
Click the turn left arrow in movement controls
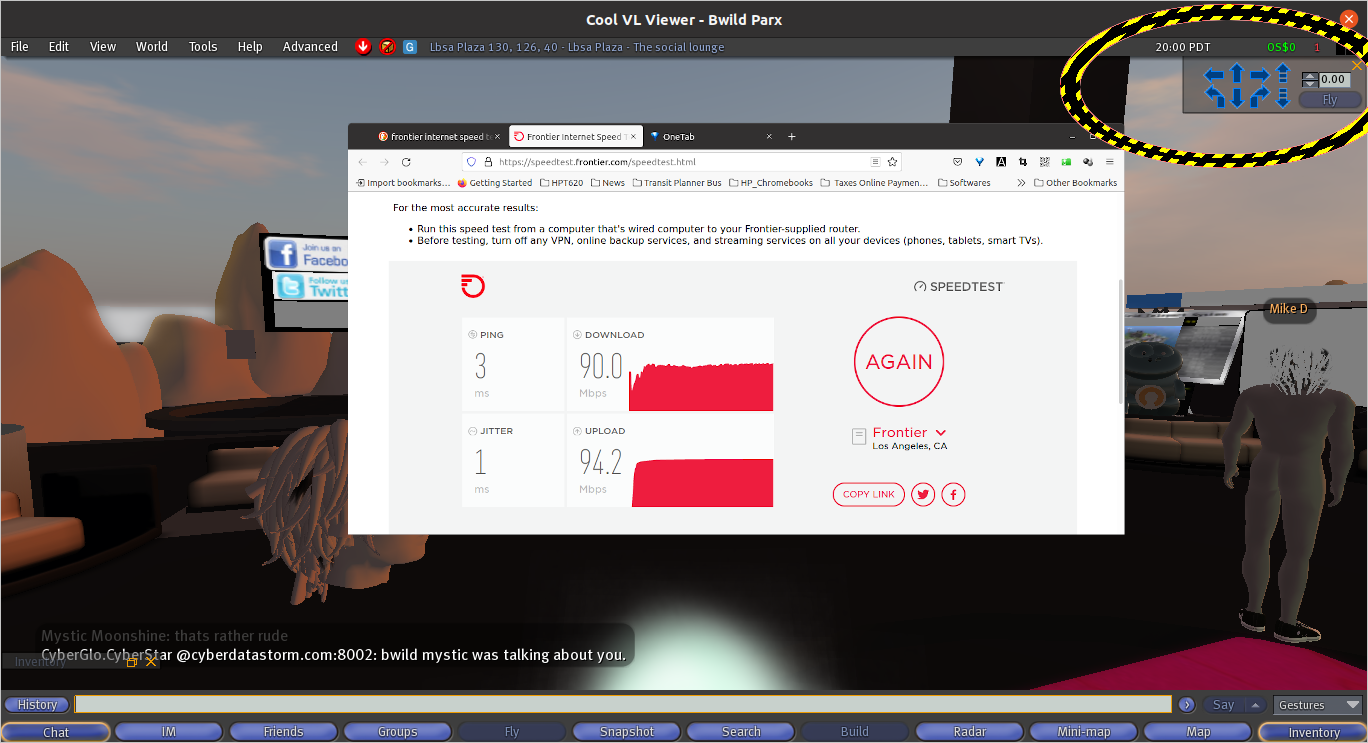pyautogui.click(x=1214, y=96)
